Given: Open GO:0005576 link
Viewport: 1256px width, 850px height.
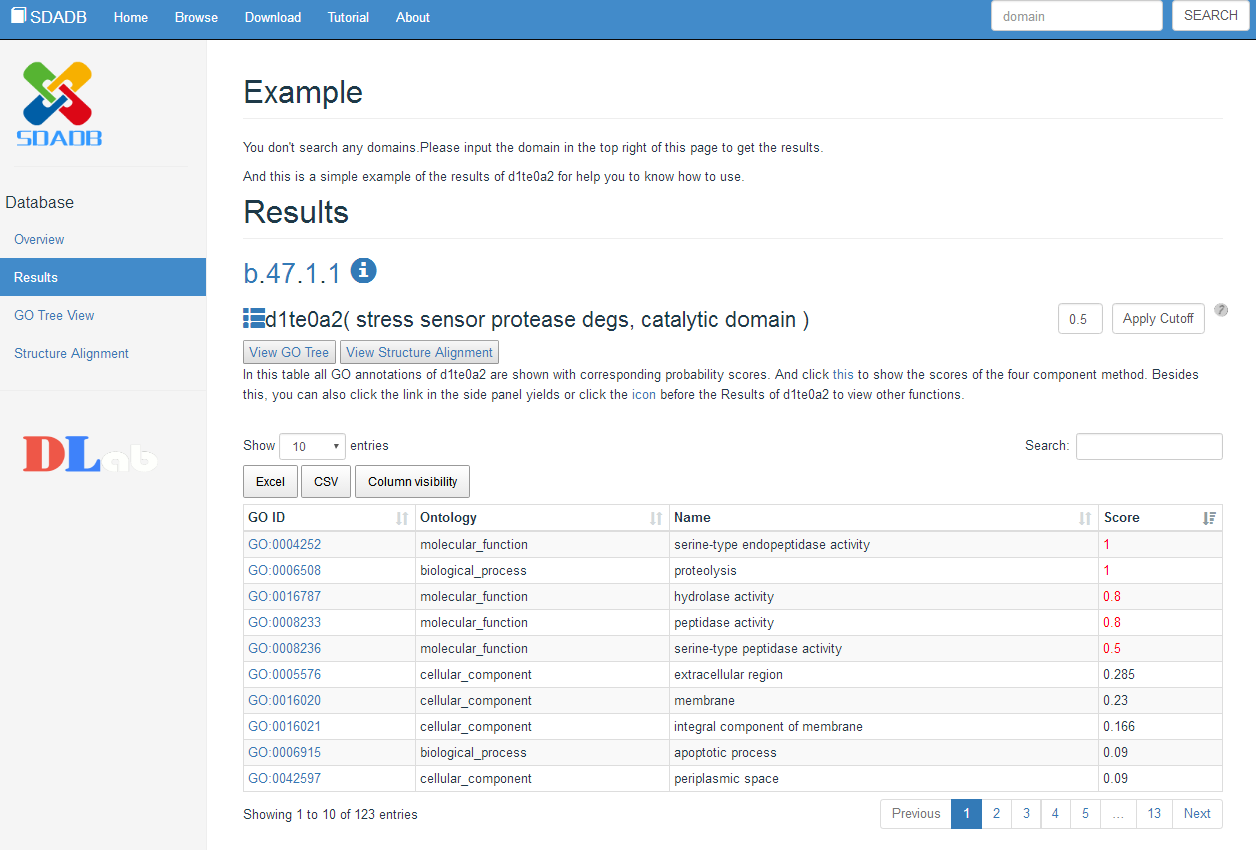Looking at the screenshot, I should tap(285, 675).
